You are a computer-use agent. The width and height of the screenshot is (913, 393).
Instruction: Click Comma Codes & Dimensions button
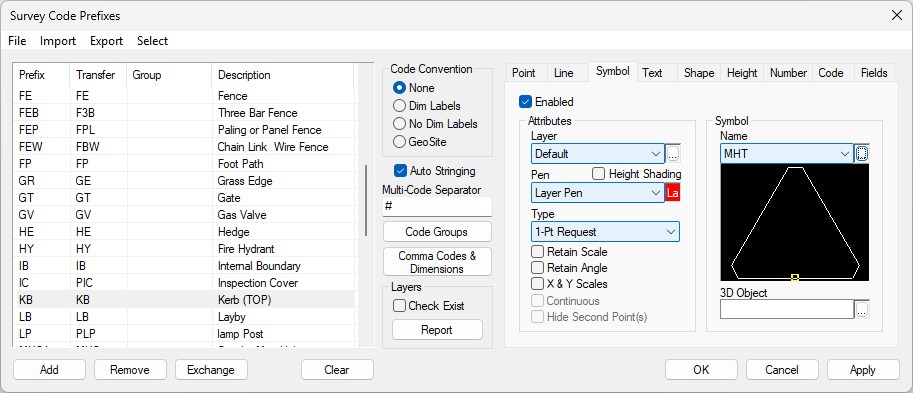coord(437,262)
